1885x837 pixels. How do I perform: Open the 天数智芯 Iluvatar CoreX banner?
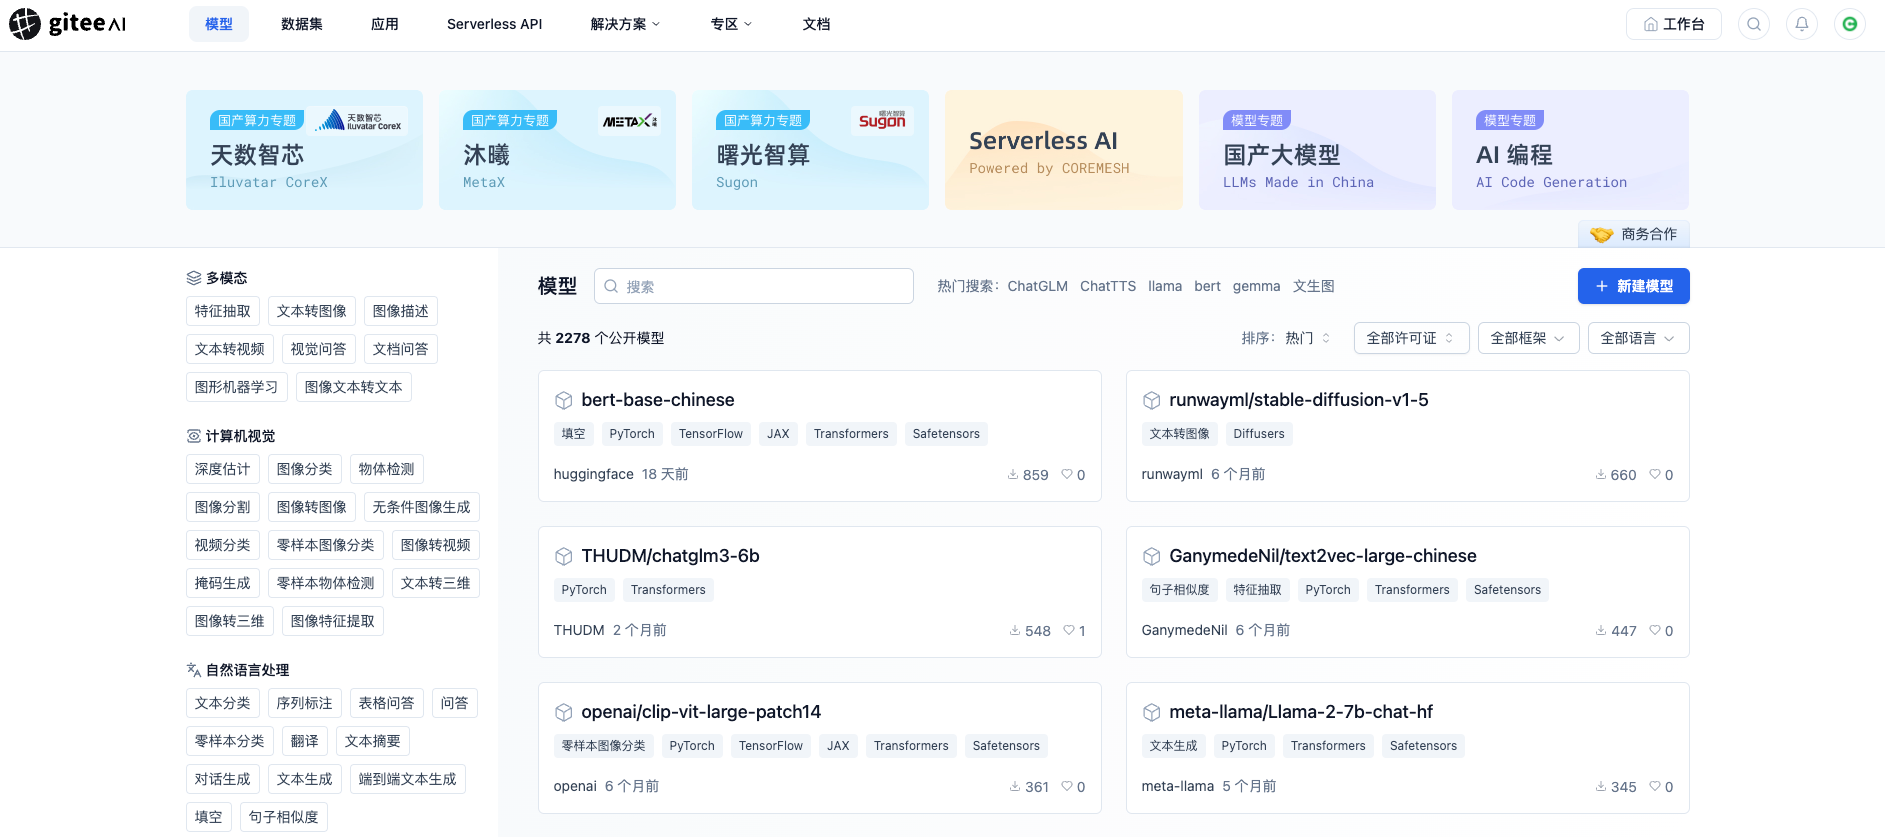[x=304, y=150]
